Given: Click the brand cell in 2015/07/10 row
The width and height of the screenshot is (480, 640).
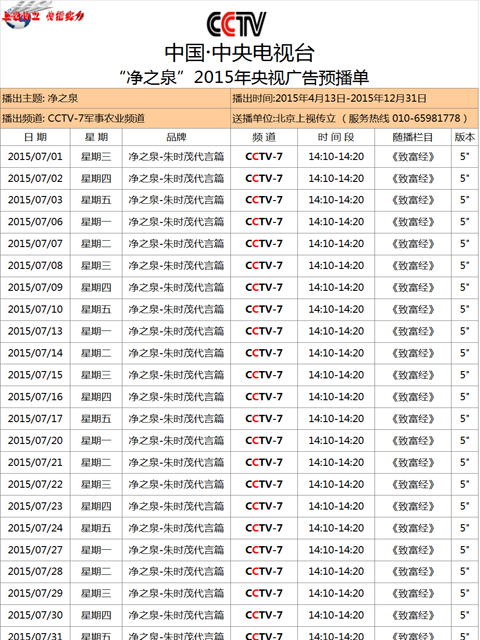Looking at the screenshot, I should tap(176, 309).
